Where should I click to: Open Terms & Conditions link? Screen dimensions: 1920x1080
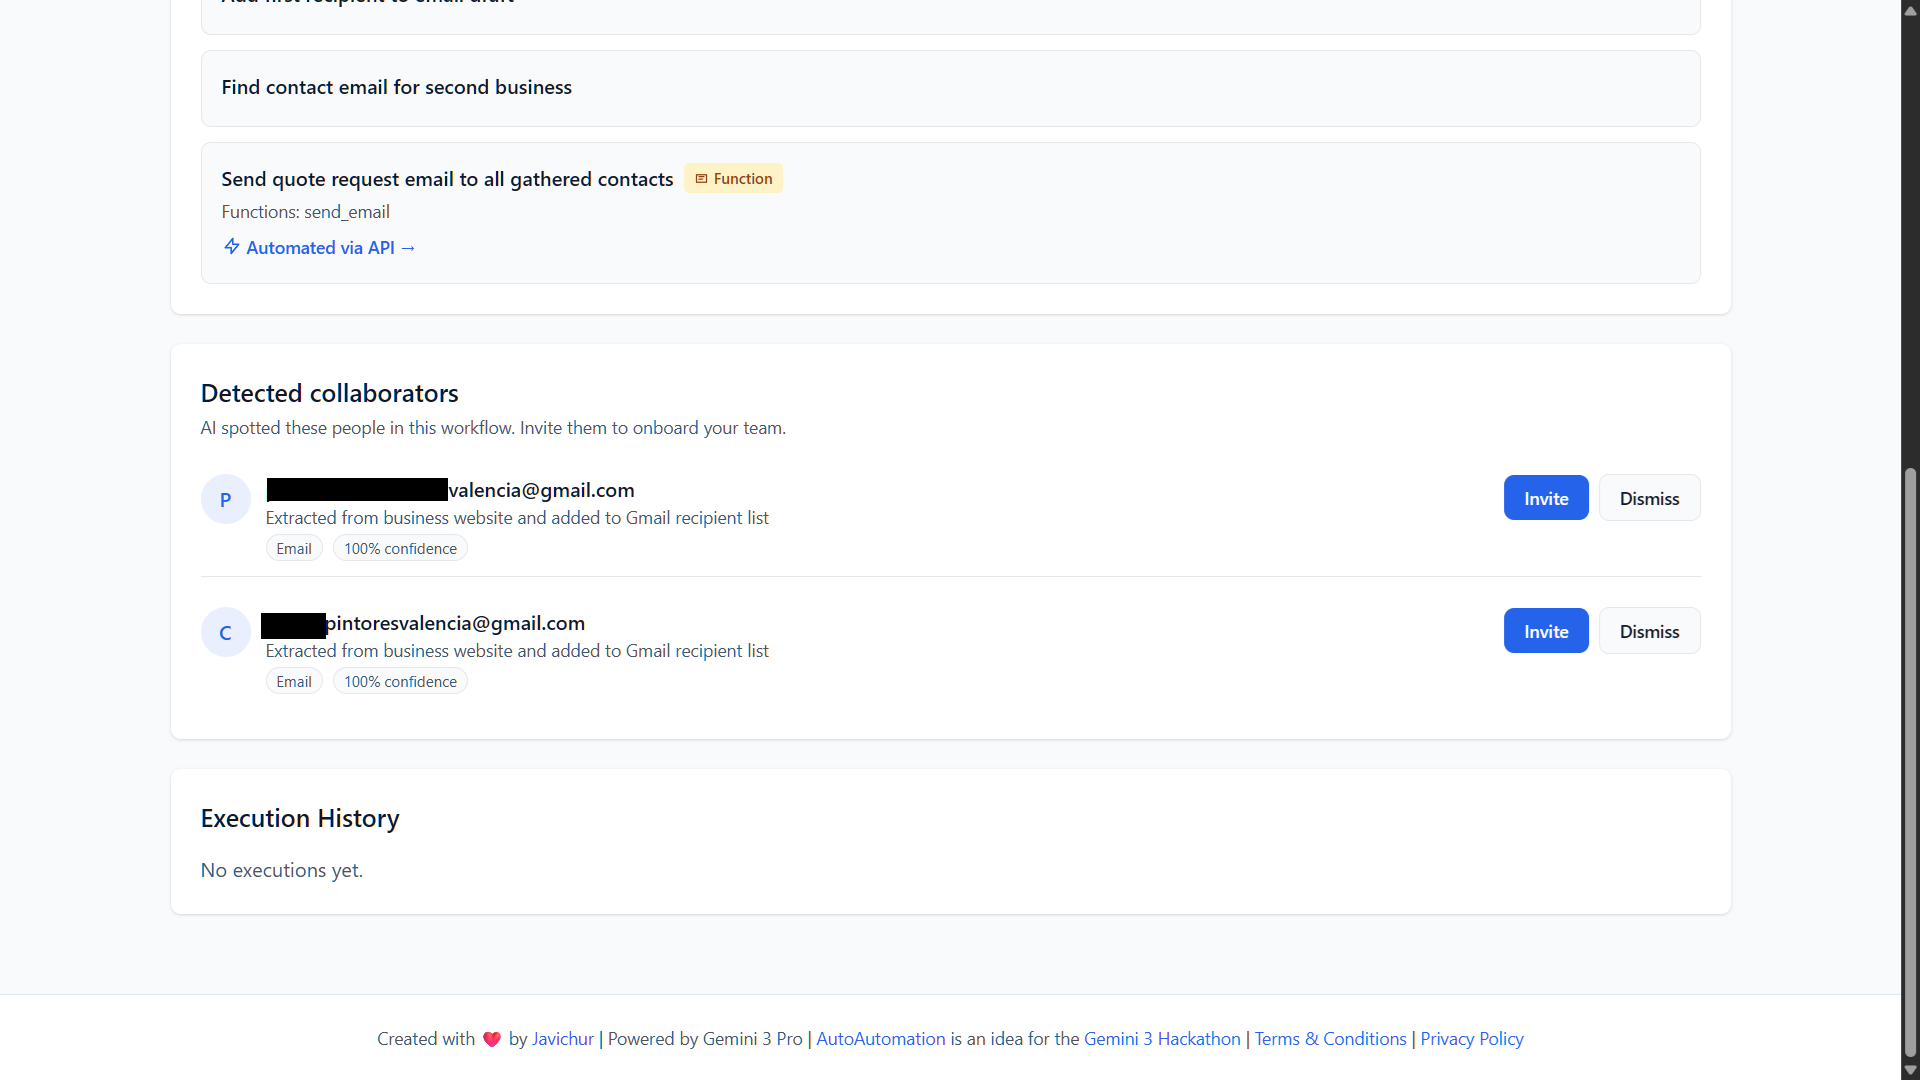[x=1330, y=1039]
